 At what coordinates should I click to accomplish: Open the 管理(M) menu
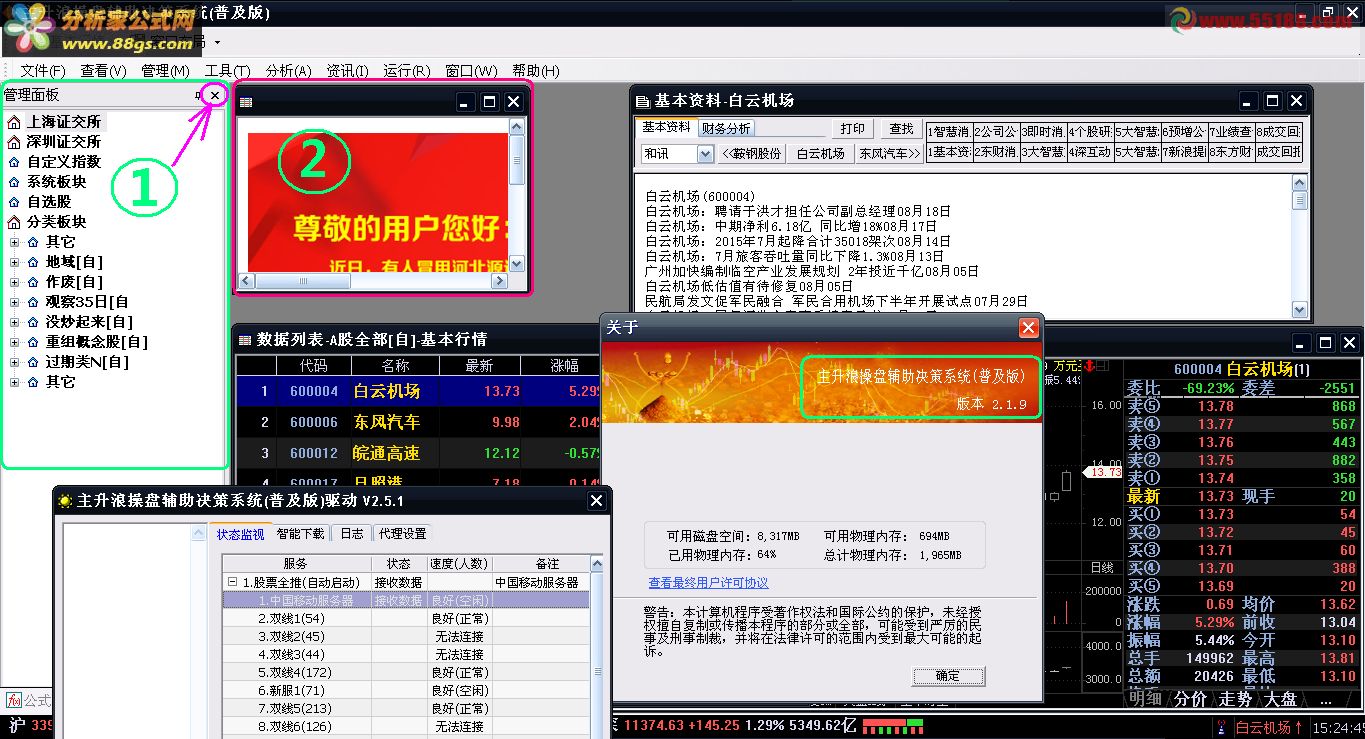[x=165, y=71]
